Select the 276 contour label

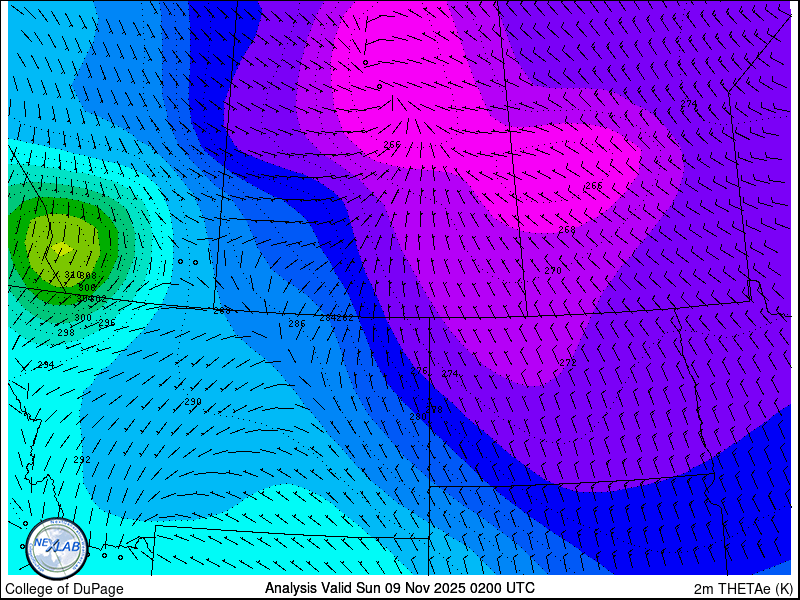[x=419, y=371]
